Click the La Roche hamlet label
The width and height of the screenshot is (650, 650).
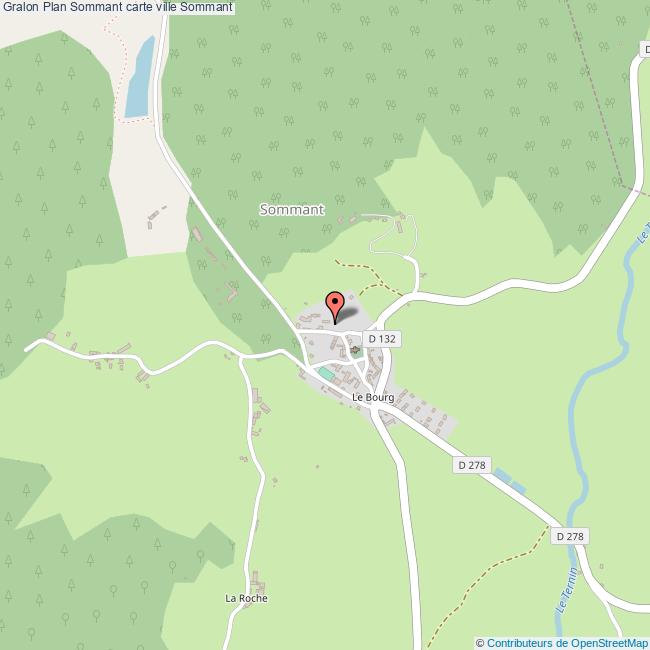coord(246,598)
